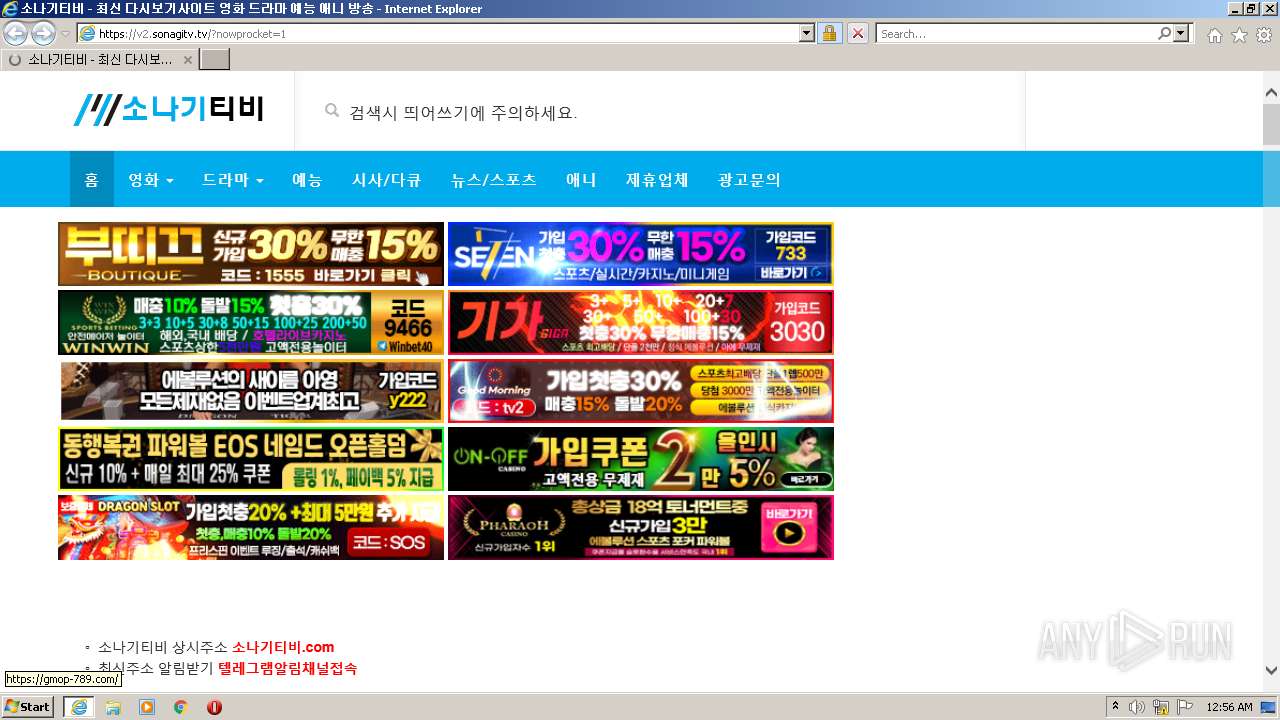Launch Chrome from the taskbar

181,707
